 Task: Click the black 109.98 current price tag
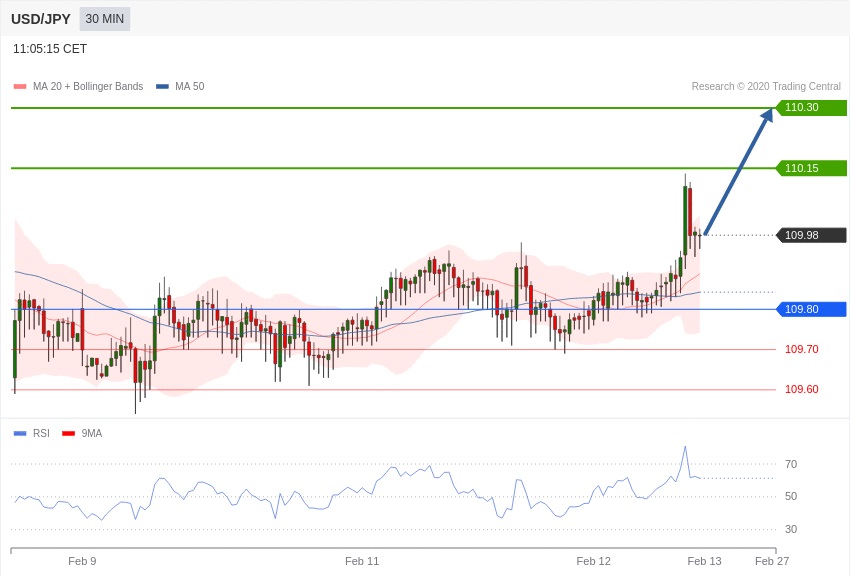coord(802,235)
